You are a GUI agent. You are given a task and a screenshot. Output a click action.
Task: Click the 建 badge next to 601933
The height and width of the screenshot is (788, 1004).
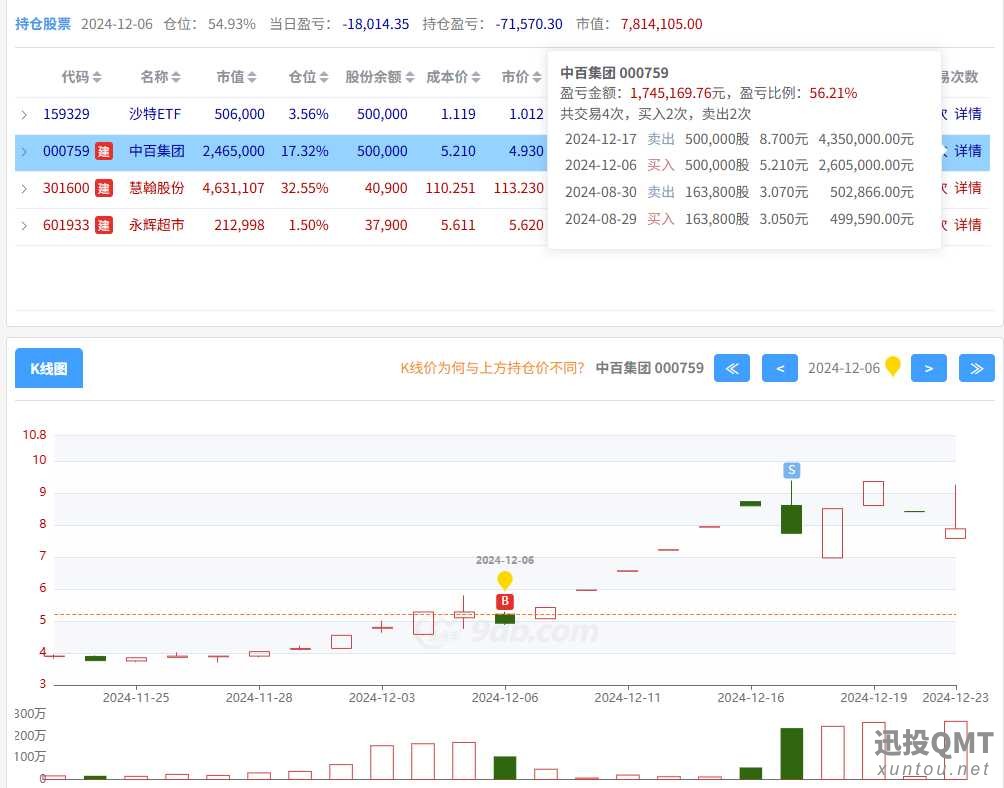[104, 225]
